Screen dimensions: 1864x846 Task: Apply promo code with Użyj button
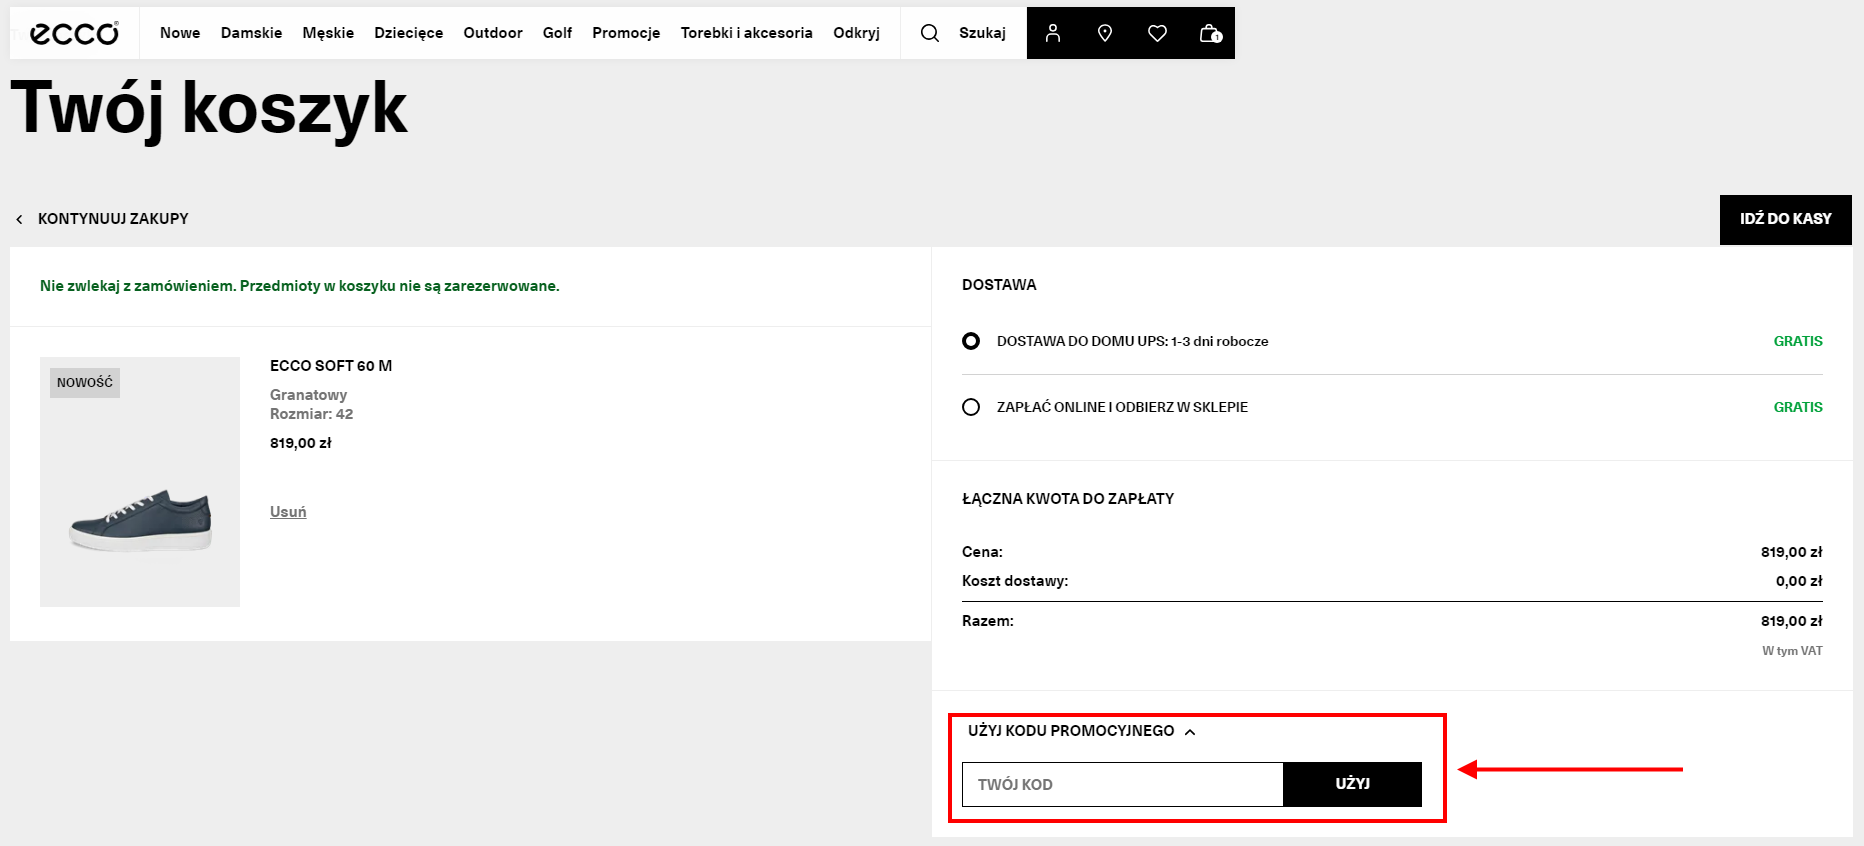click(x=1352, y=784)
